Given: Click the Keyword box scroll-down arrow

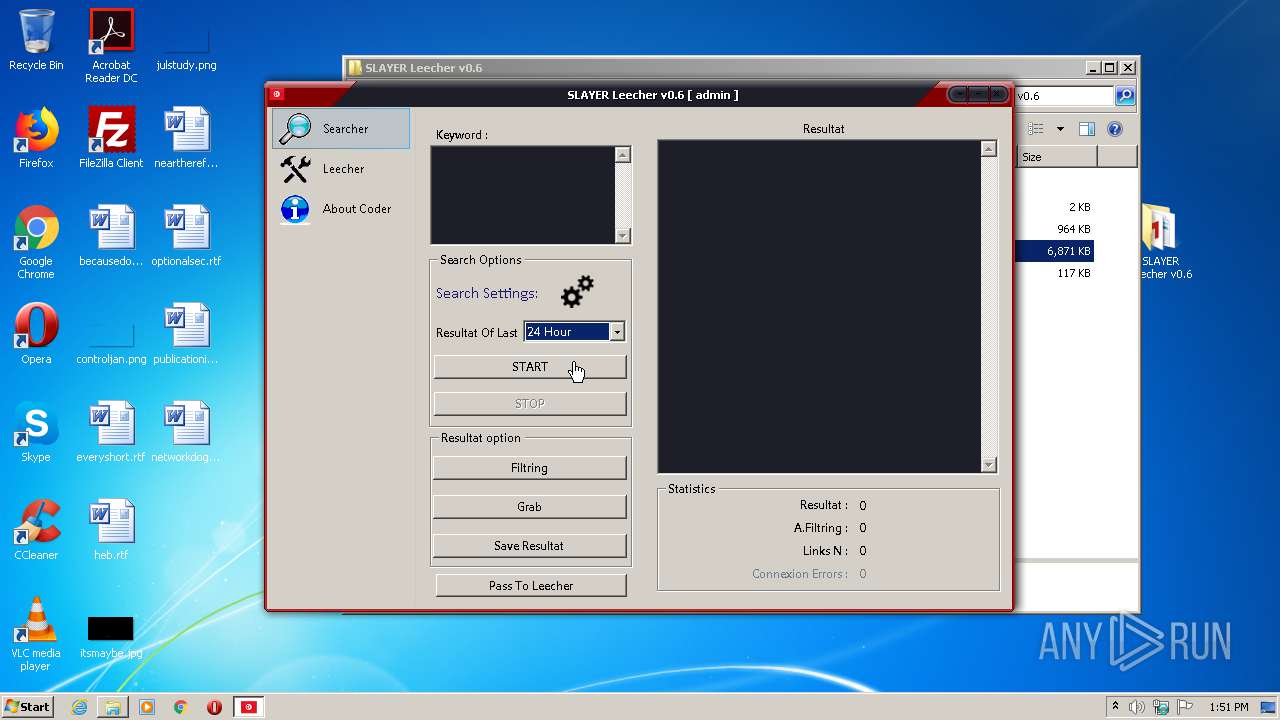Looking at the screenshot, I should pyautogui.click(x=622, y=236).
